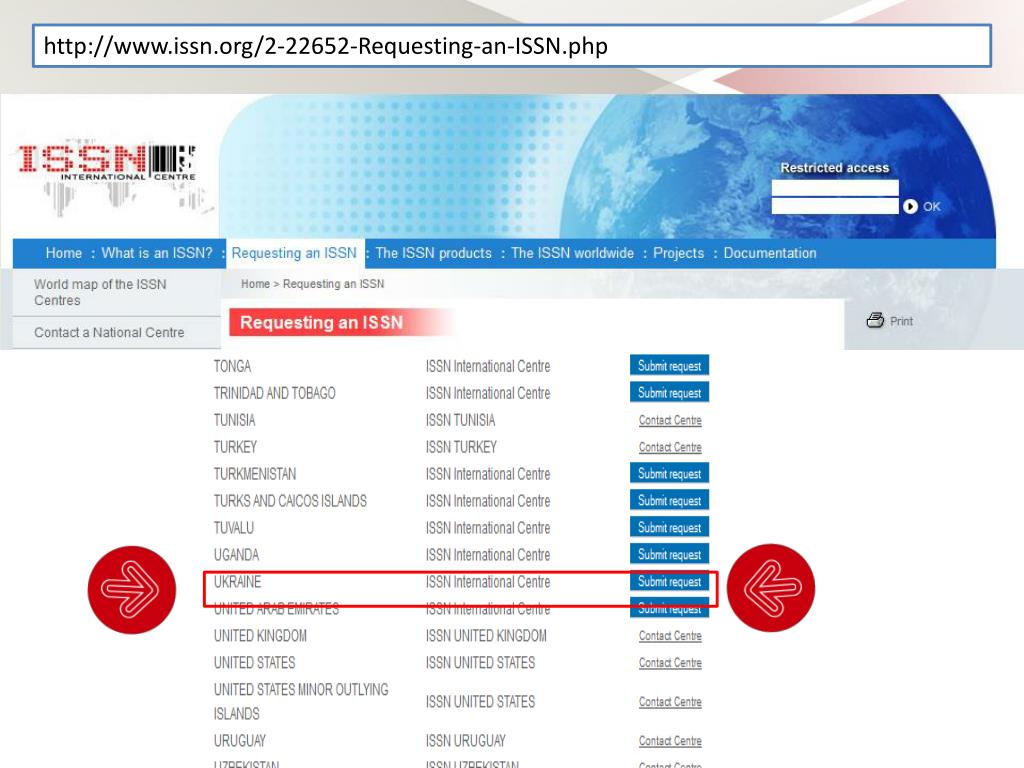Click the ISSN URUGUAY centre text
Screen dimensions: 1024x768
(x=466, y=741)
